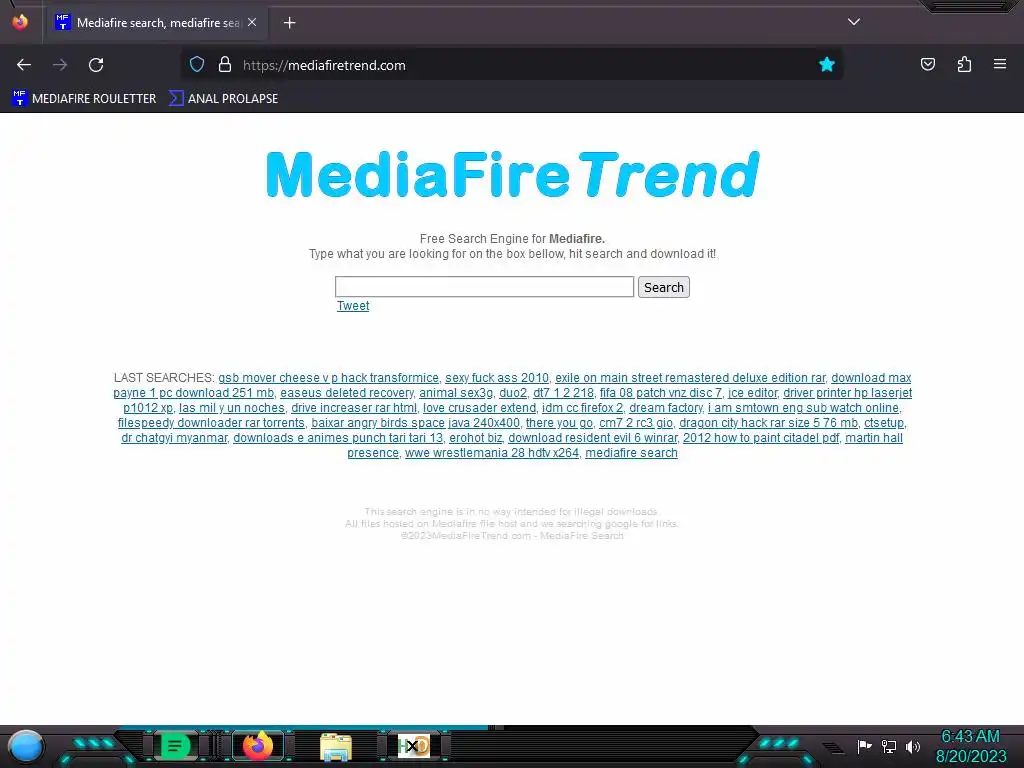The width and height of the screenshot is (1024, 768).
Task: Click the Search button
Action: [x=664, y=287]
